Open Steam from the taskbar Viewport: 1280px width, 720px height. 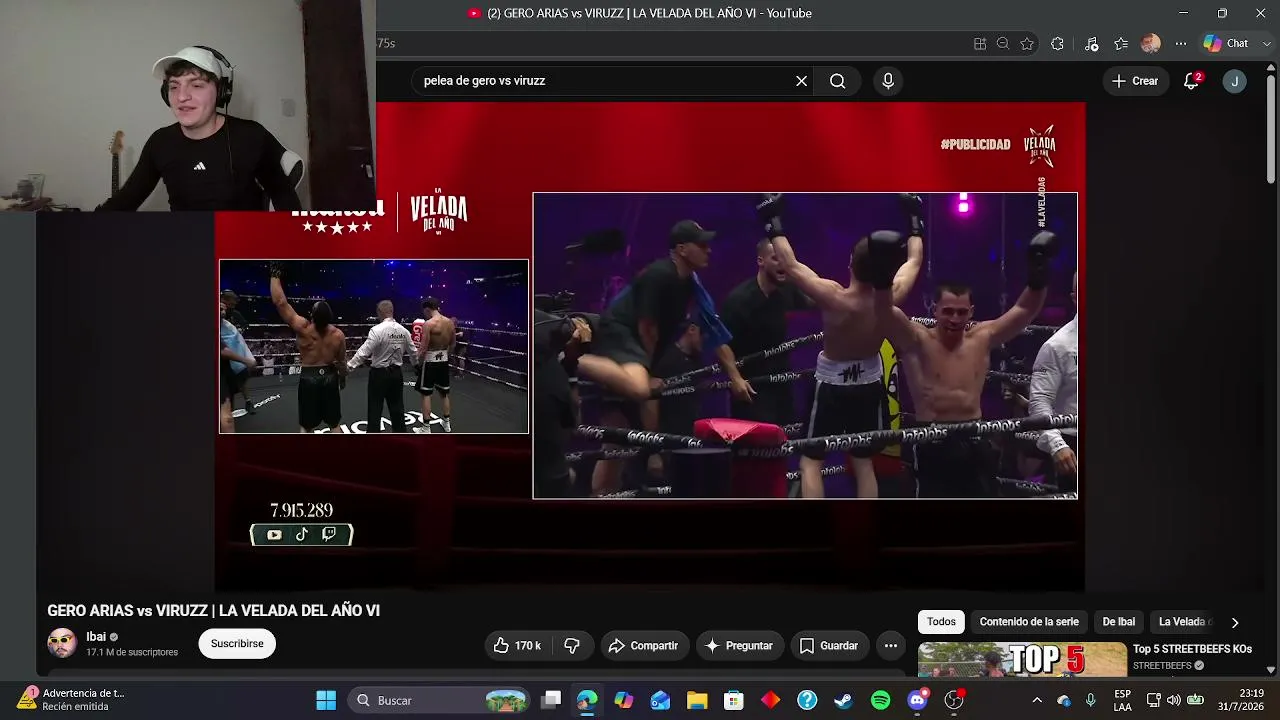(844, 700)
